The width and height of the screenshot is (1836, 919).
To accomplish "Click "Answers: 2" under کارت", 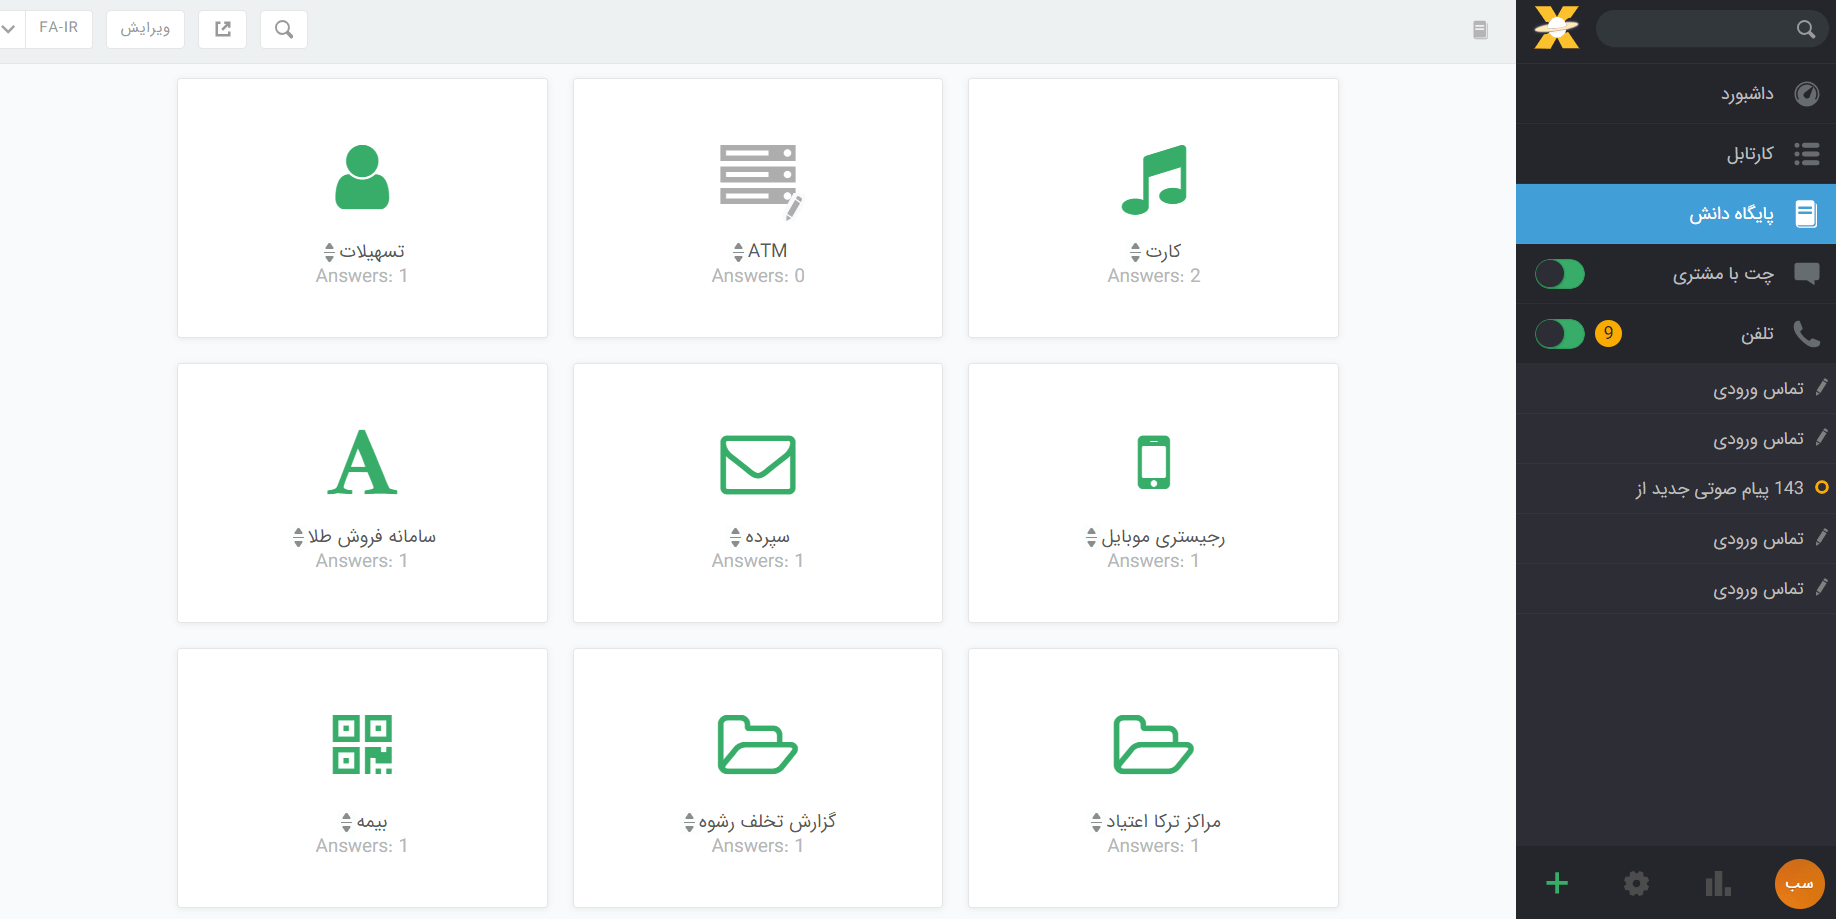I will (x=1154, y=276).
